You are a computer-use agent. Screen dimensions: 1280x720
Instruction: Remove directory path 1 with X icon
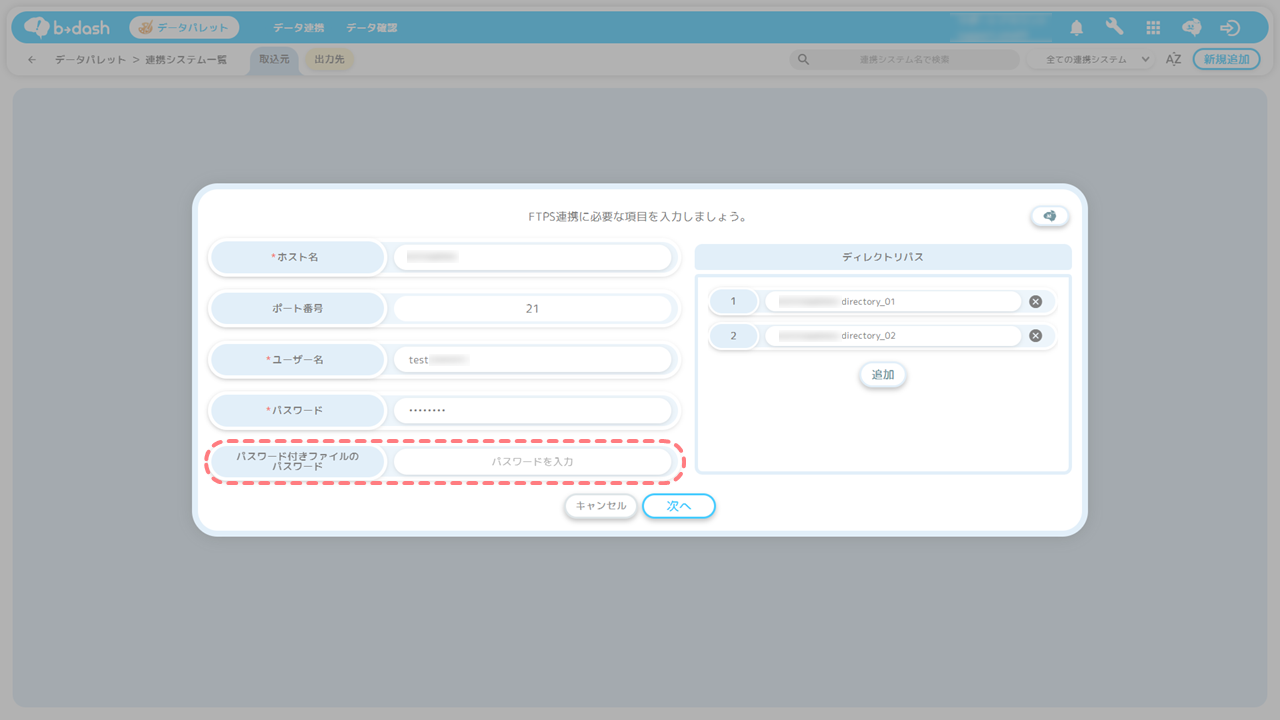coord(1035,301)
